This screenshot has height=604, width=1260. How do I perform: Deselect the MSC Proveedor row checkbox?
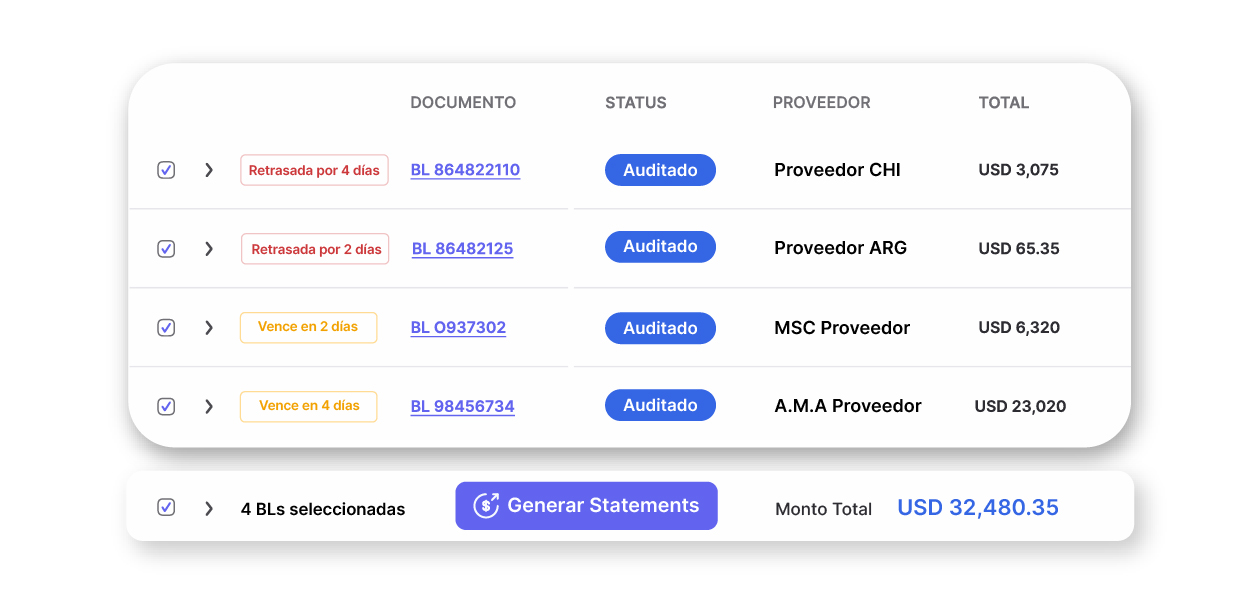tap(166, 328)
